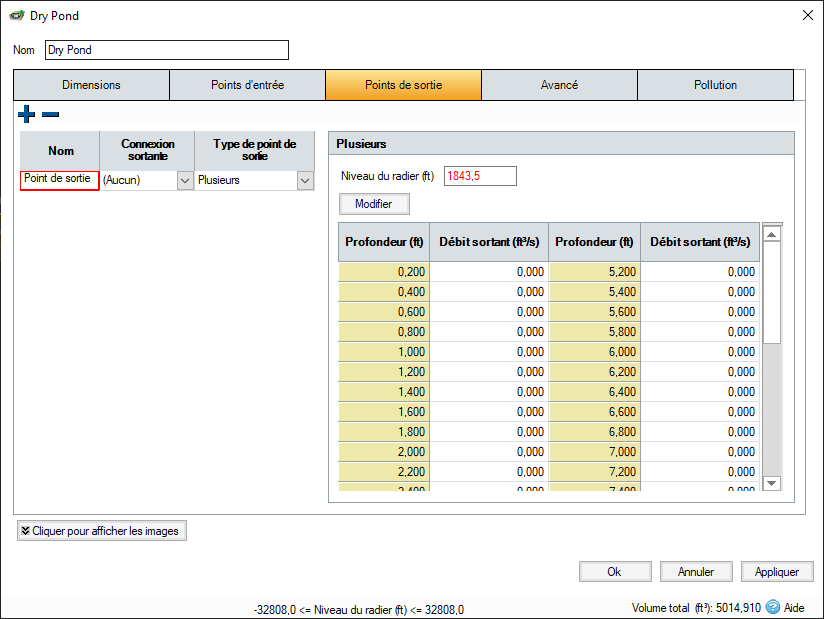824x619 pixels.
Task: Select the depth cell 1,200
Action: click(x=384, y=372)
